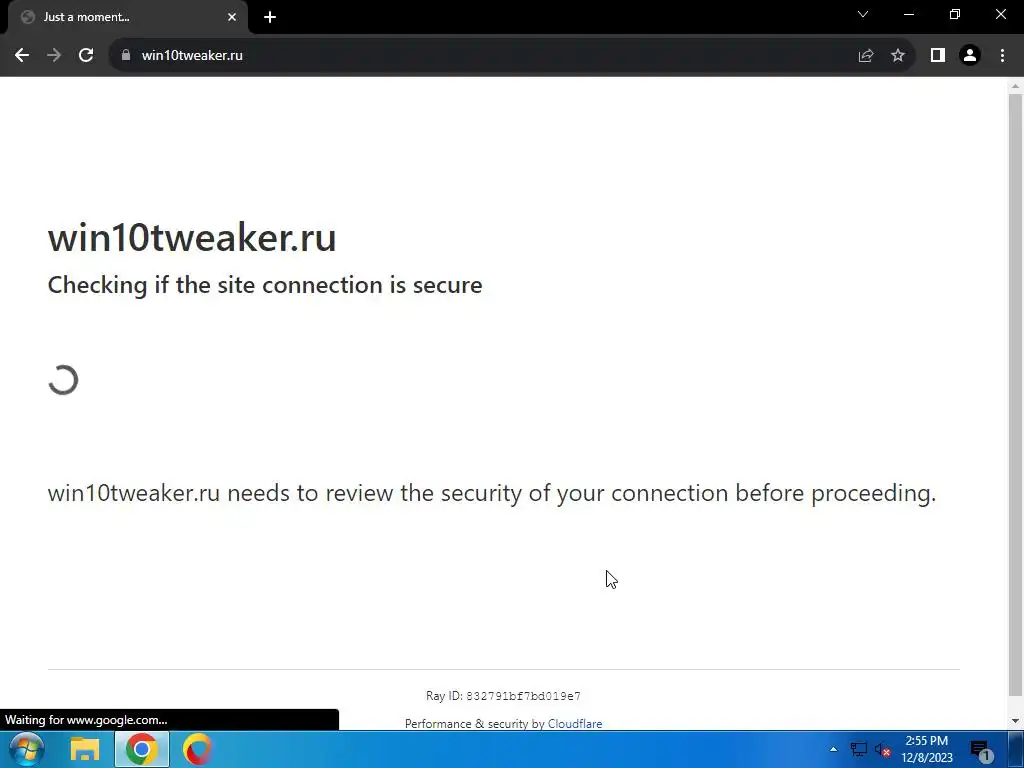
Task: Open a new tab with the plus button
Action: [x=270, y=17]
